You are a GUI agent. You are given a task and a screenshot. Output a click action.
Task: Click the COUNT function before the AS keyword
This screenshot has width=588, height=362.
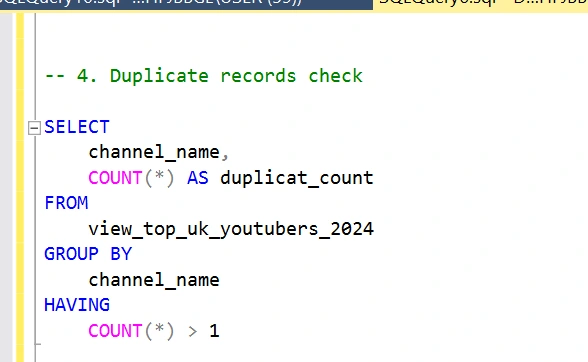click(115, 178)
